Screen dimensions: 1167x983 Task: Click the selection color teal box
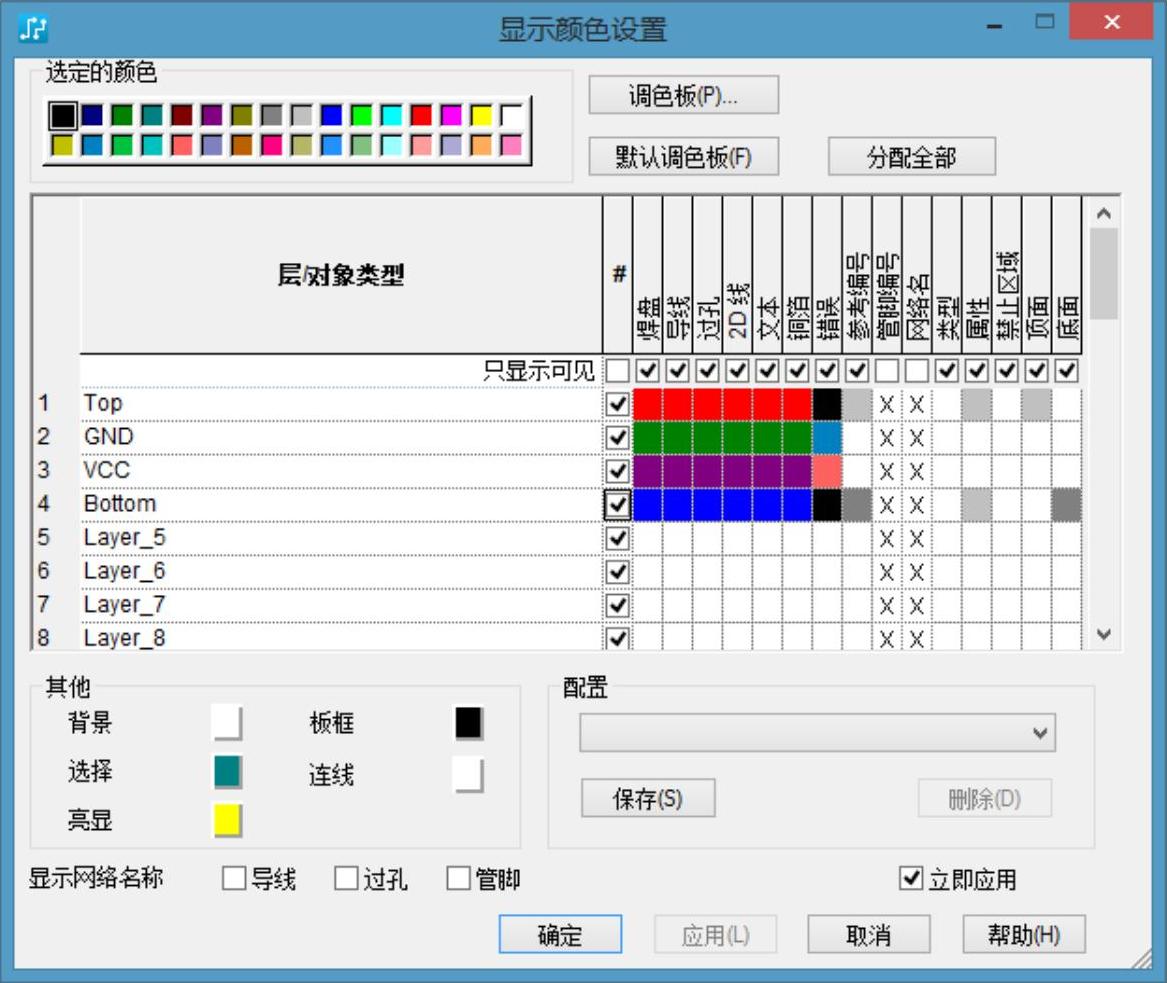click(228, 772)
